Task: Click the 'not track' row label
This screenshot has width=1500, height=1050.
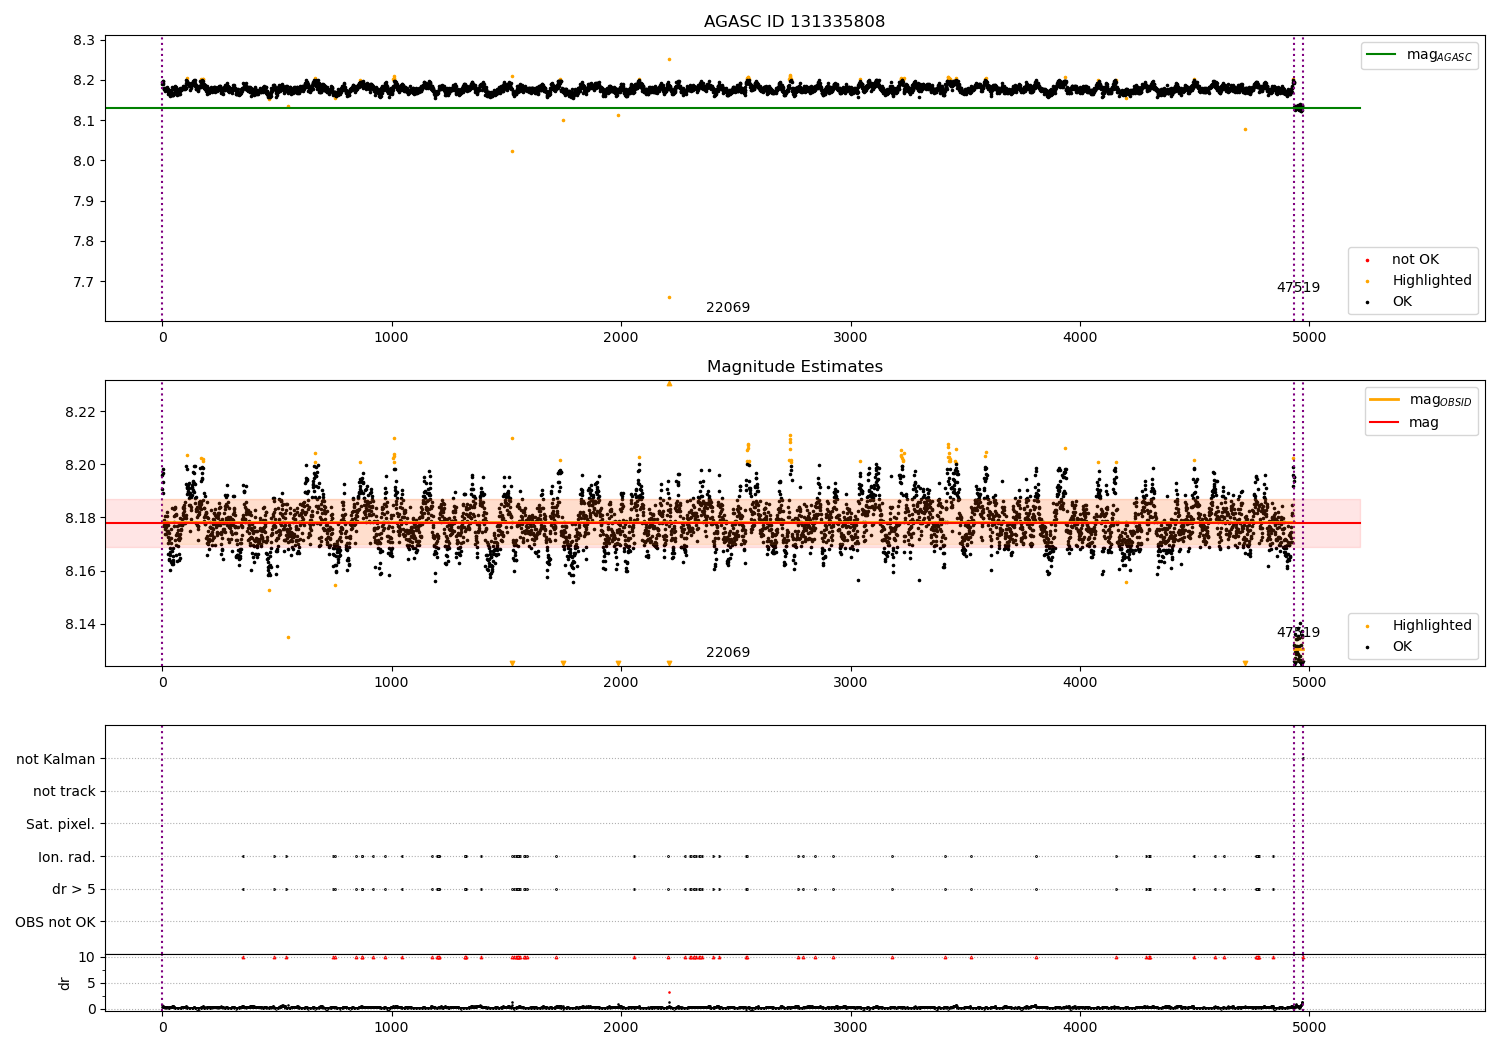Action: tap(64, 791)
